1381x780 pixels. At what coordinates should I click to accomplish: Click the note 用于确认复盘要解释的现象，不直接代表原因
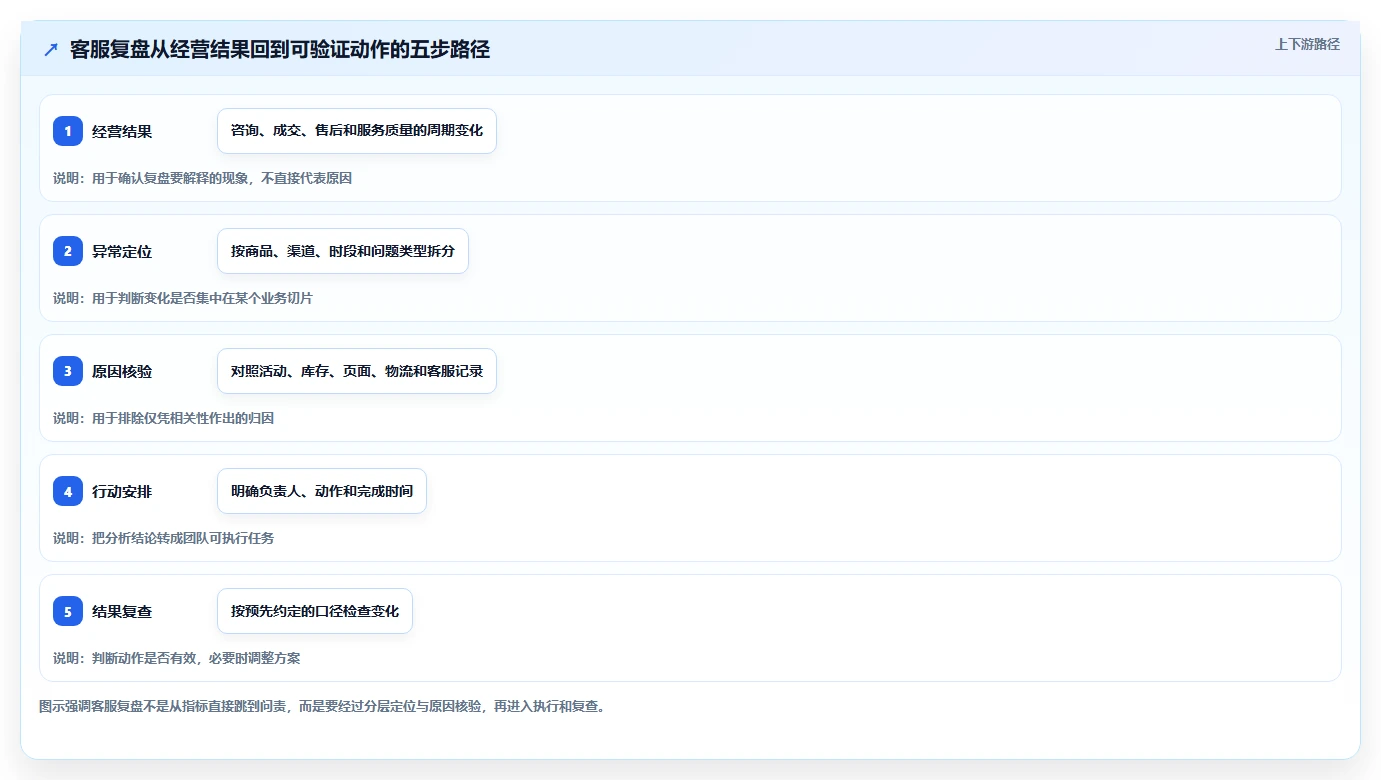222,178
